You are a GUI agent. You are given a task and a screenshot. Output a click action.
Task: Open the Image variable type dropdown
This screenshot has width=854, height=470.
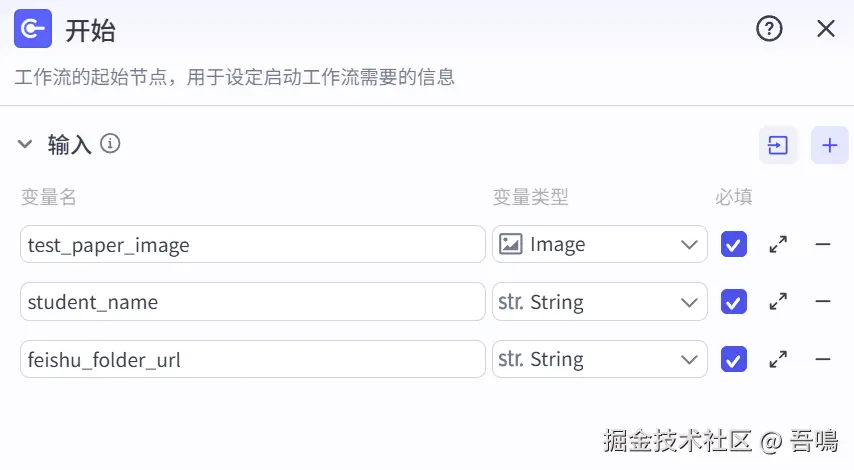tap(599, 244)
